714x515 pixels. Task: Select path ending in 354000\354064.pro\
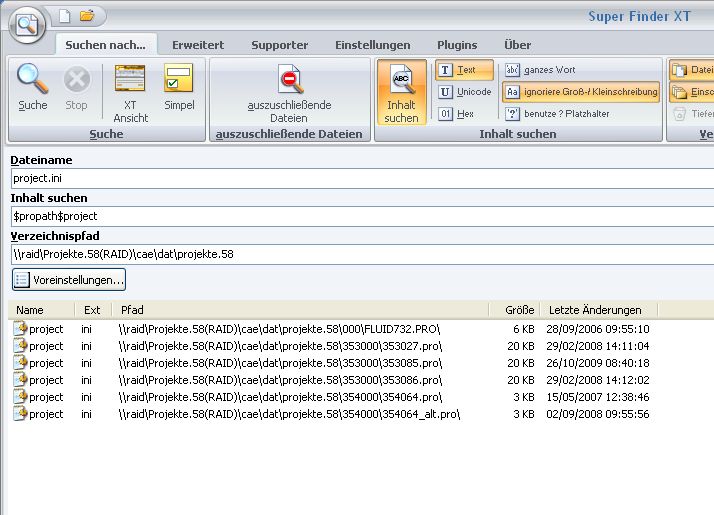280,397
